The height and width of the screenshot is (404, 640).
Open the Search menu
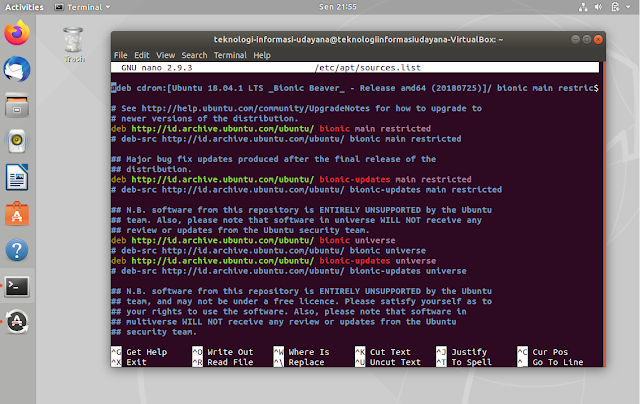click(x=194, y=55)
